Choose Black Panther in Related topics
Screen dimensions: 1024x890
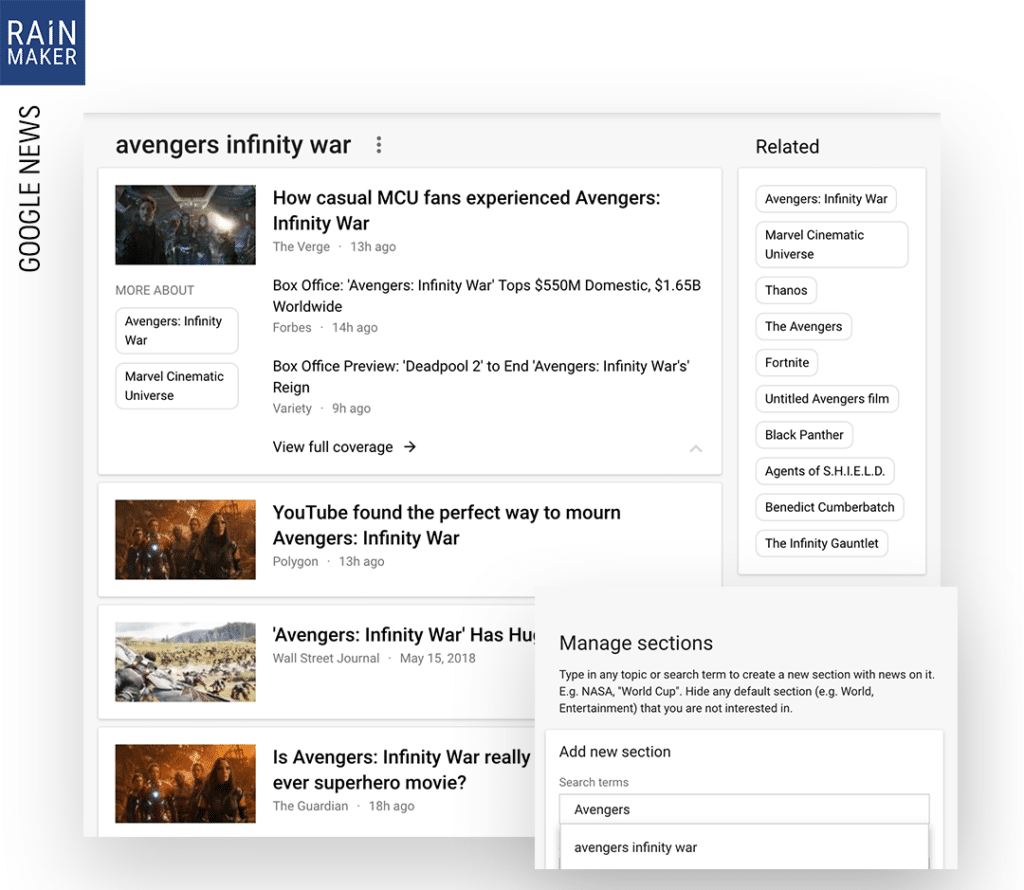click(x=804, y=435)
